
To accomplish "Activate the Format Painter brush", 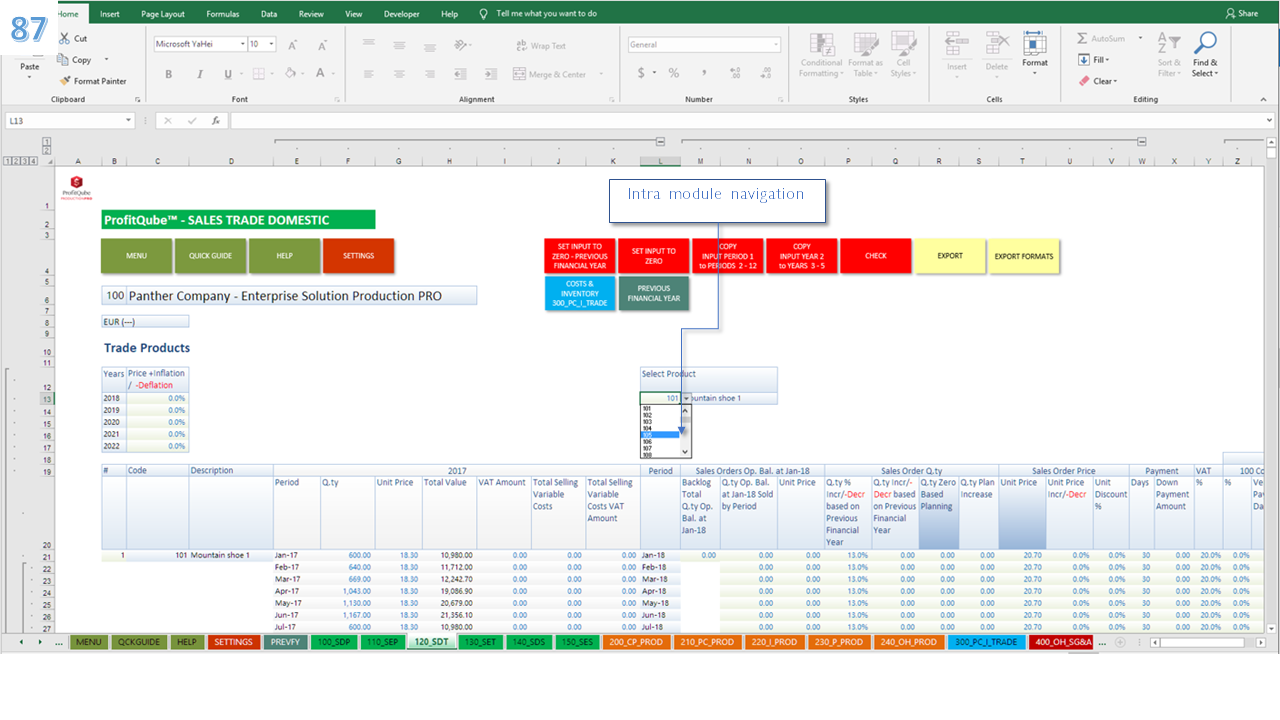I will click(64, 81).
